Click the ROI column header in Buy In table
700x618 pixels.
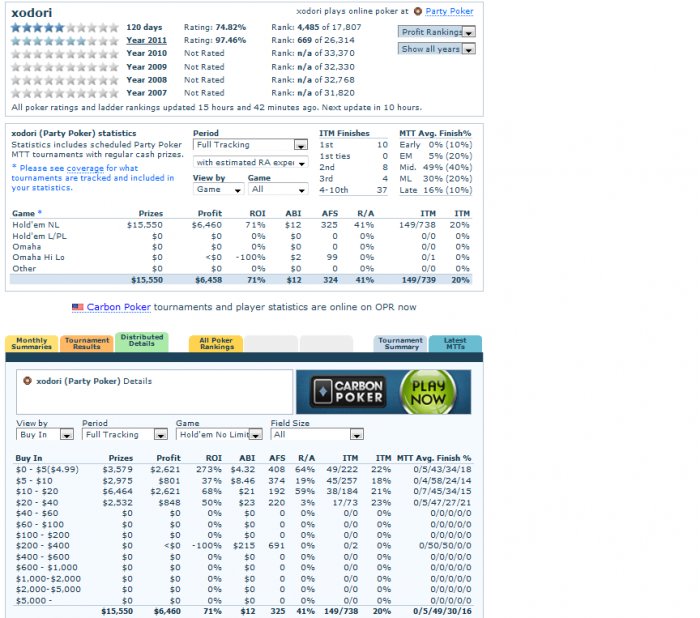click(x=214, y=458)
